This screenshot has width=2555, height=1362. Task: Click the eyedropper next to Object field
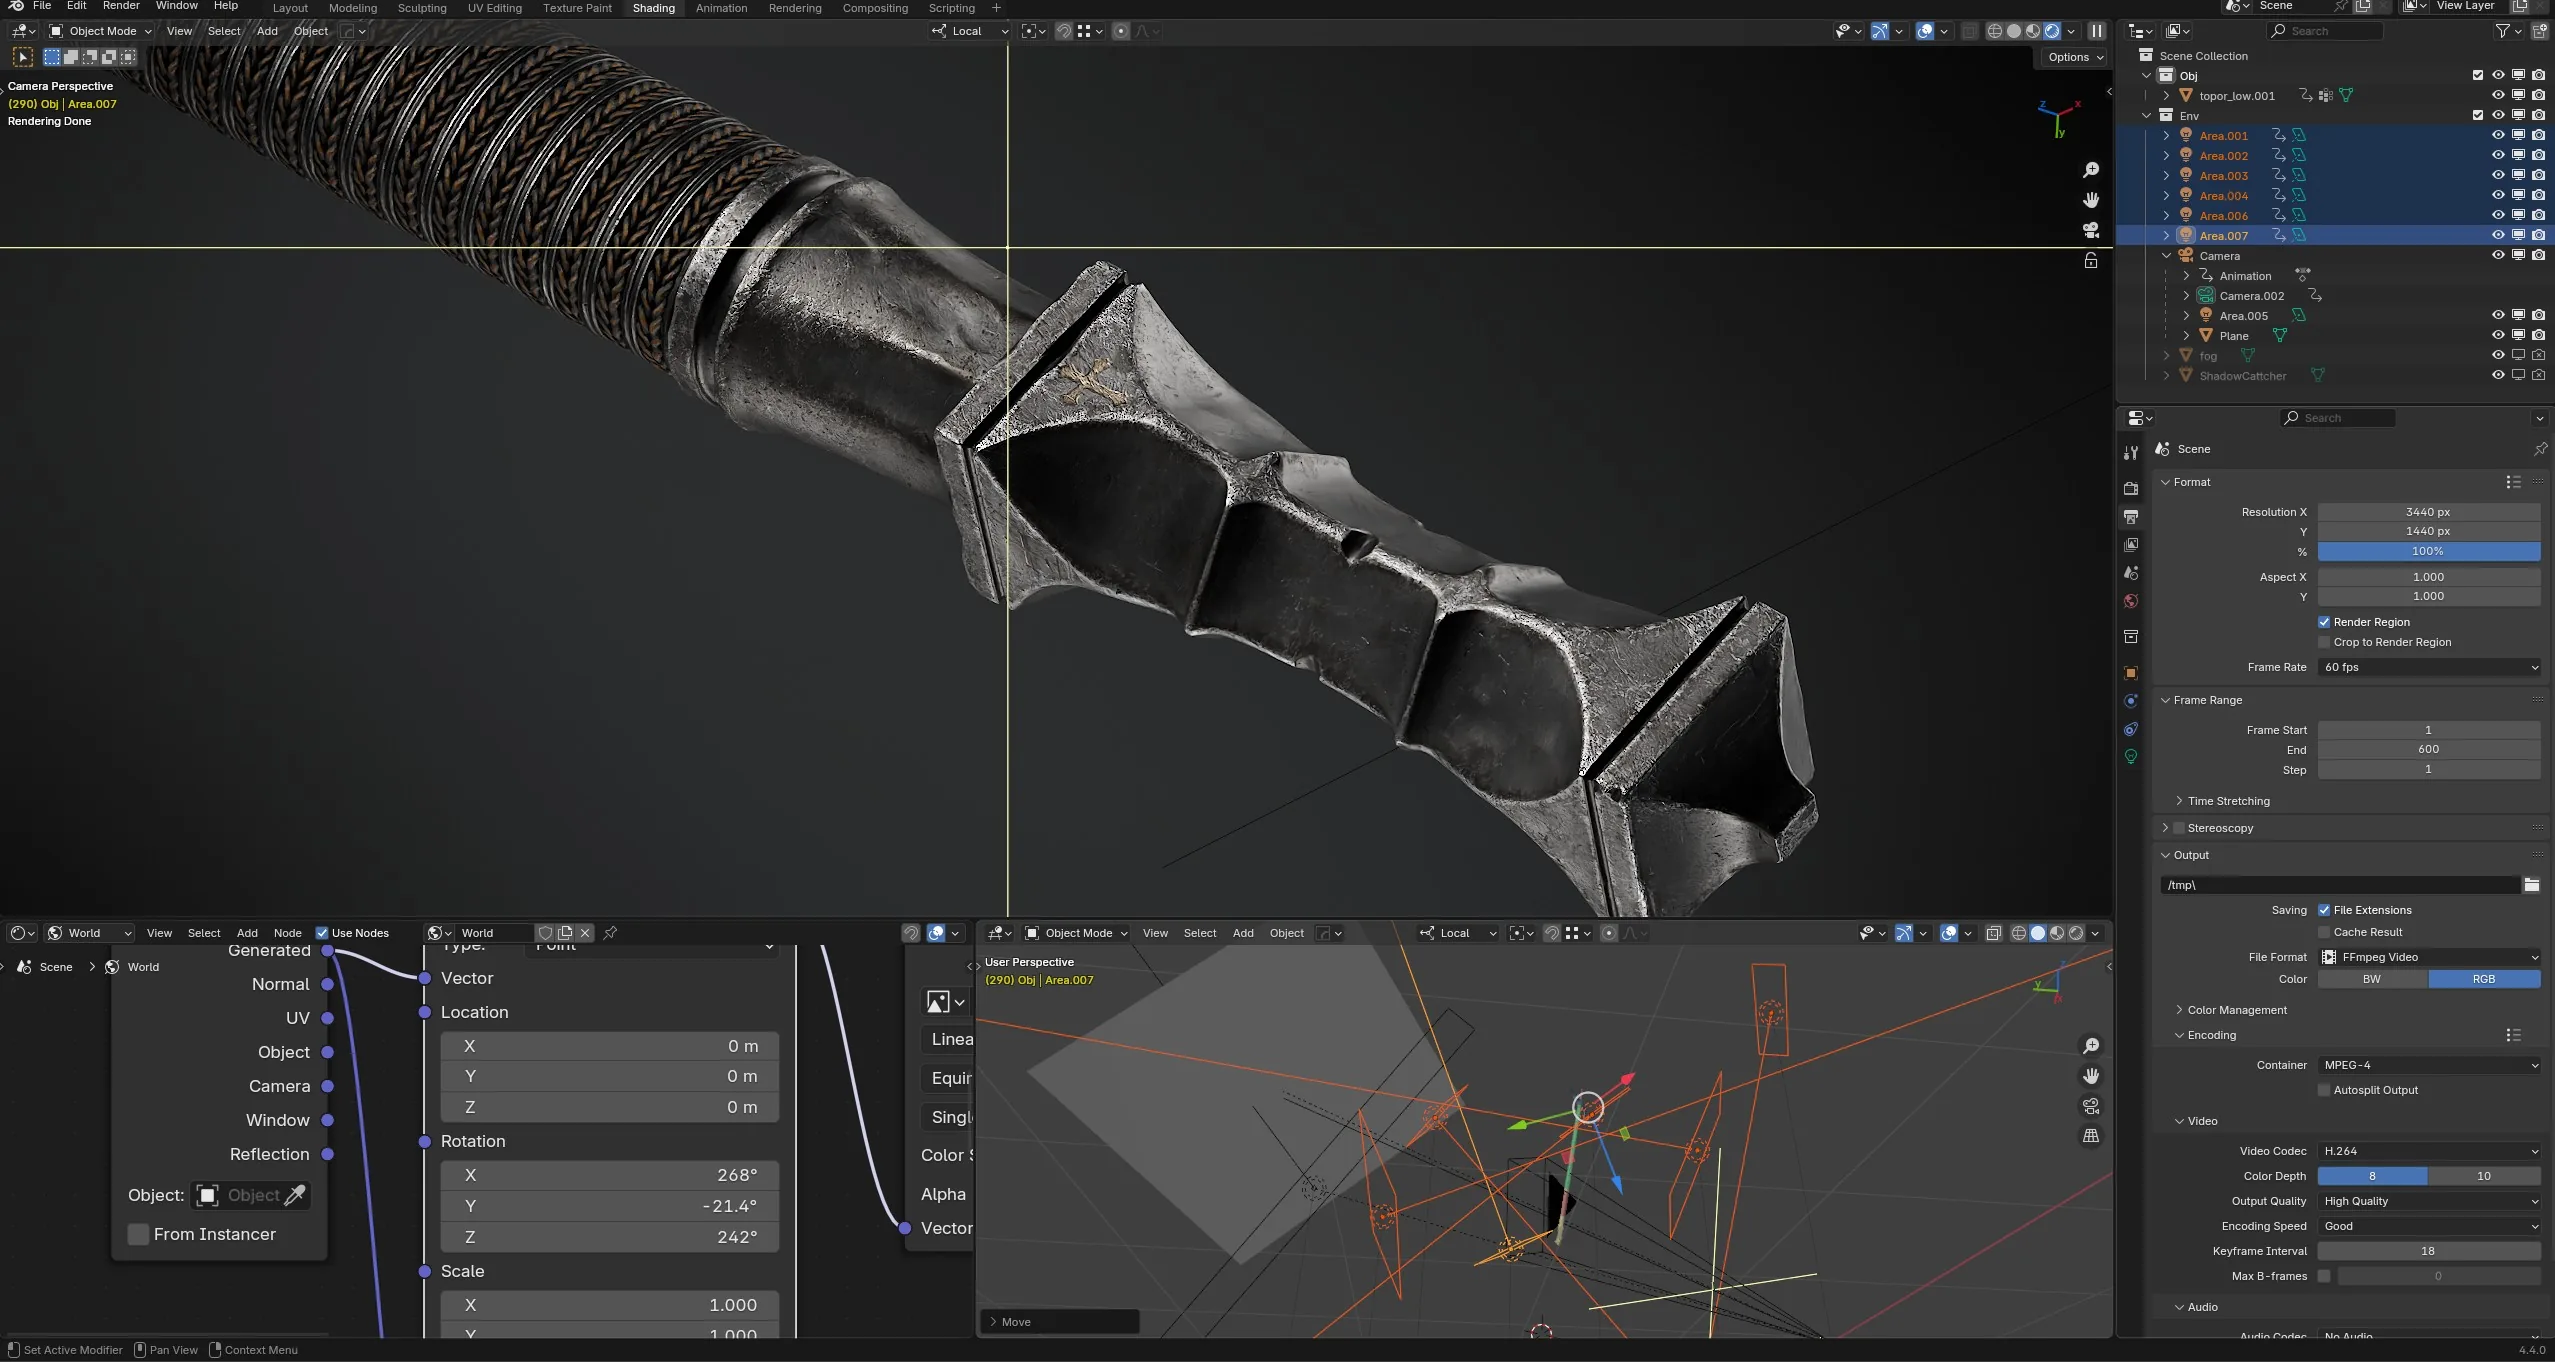coord(295,1195)
